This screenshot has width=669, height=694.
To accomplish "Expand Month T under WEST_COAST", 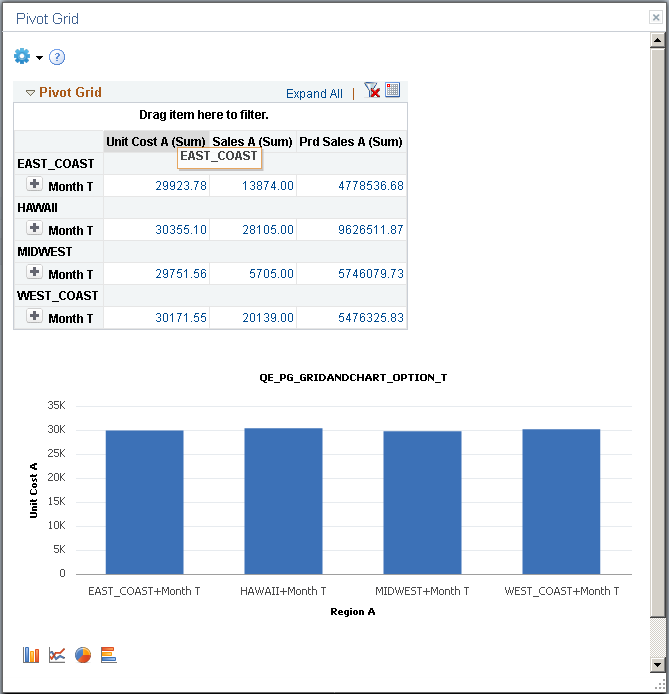I will (34, 317).
